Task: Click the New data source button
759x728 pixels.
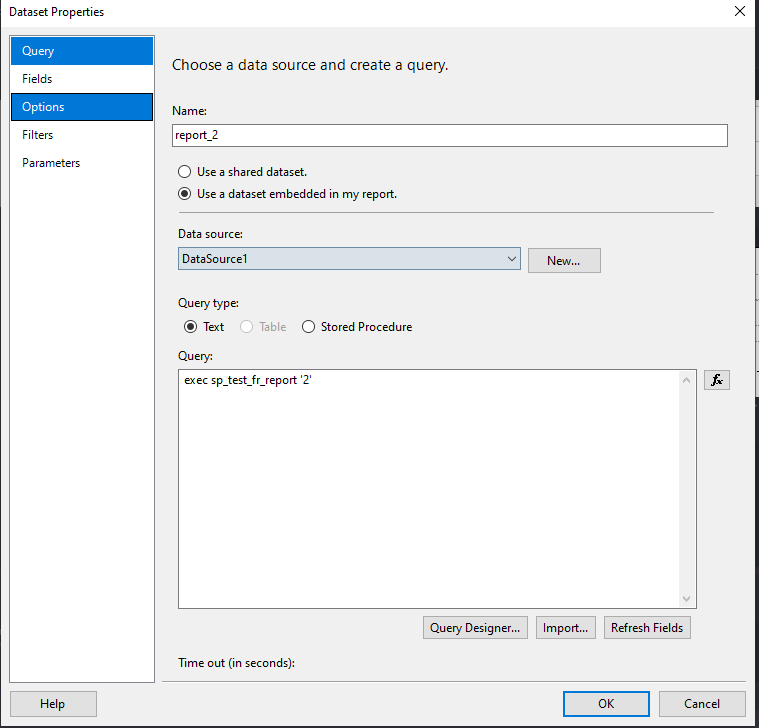Action: tap(564, 261)
